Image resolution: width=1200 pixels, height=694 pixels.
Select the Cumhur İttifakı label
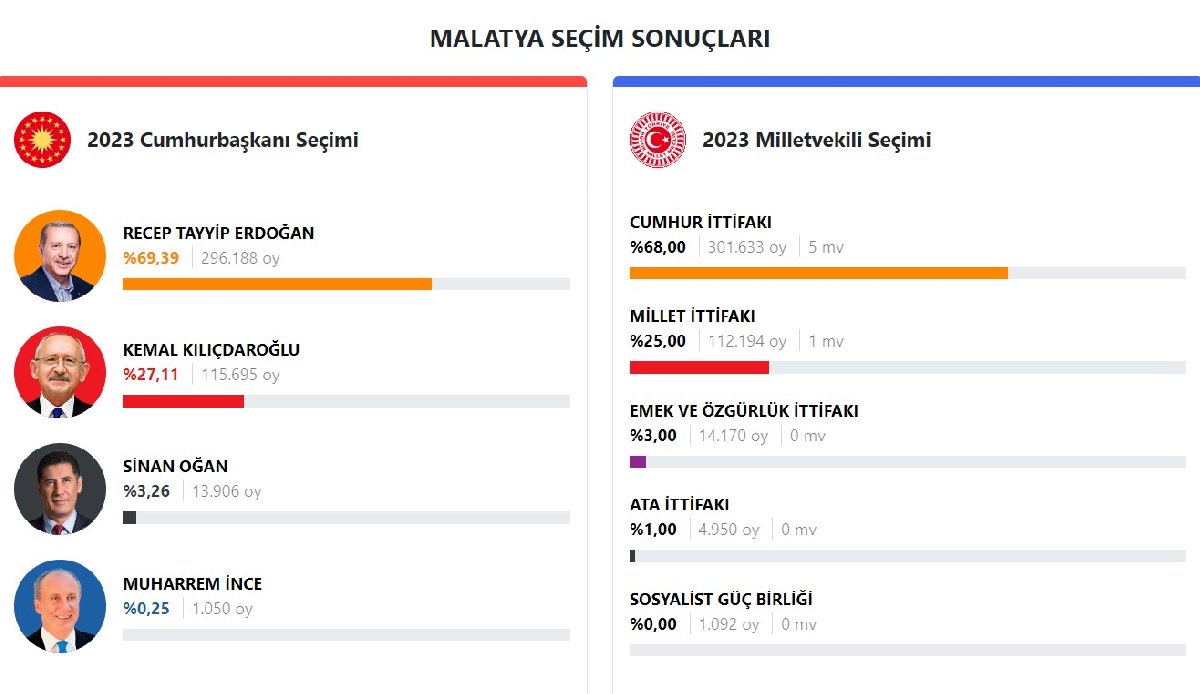(x=700, y=222)
